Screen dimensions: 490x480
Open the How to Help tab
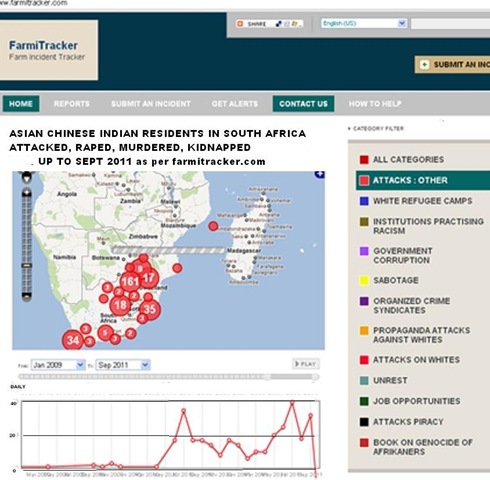click(x=375, y=104)
